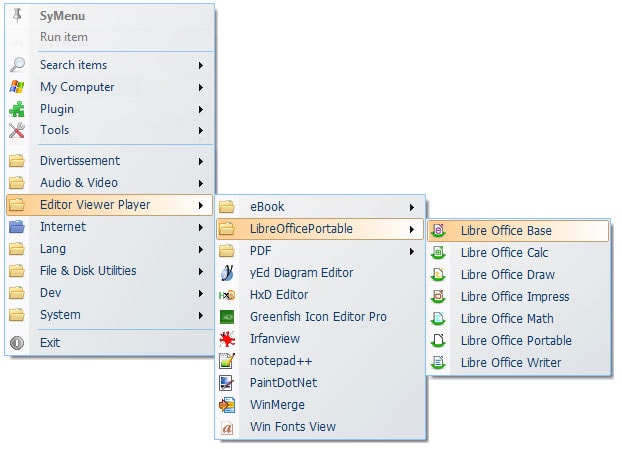
Task: Click the magnifier icon for Search items
Action: point(17,65)
